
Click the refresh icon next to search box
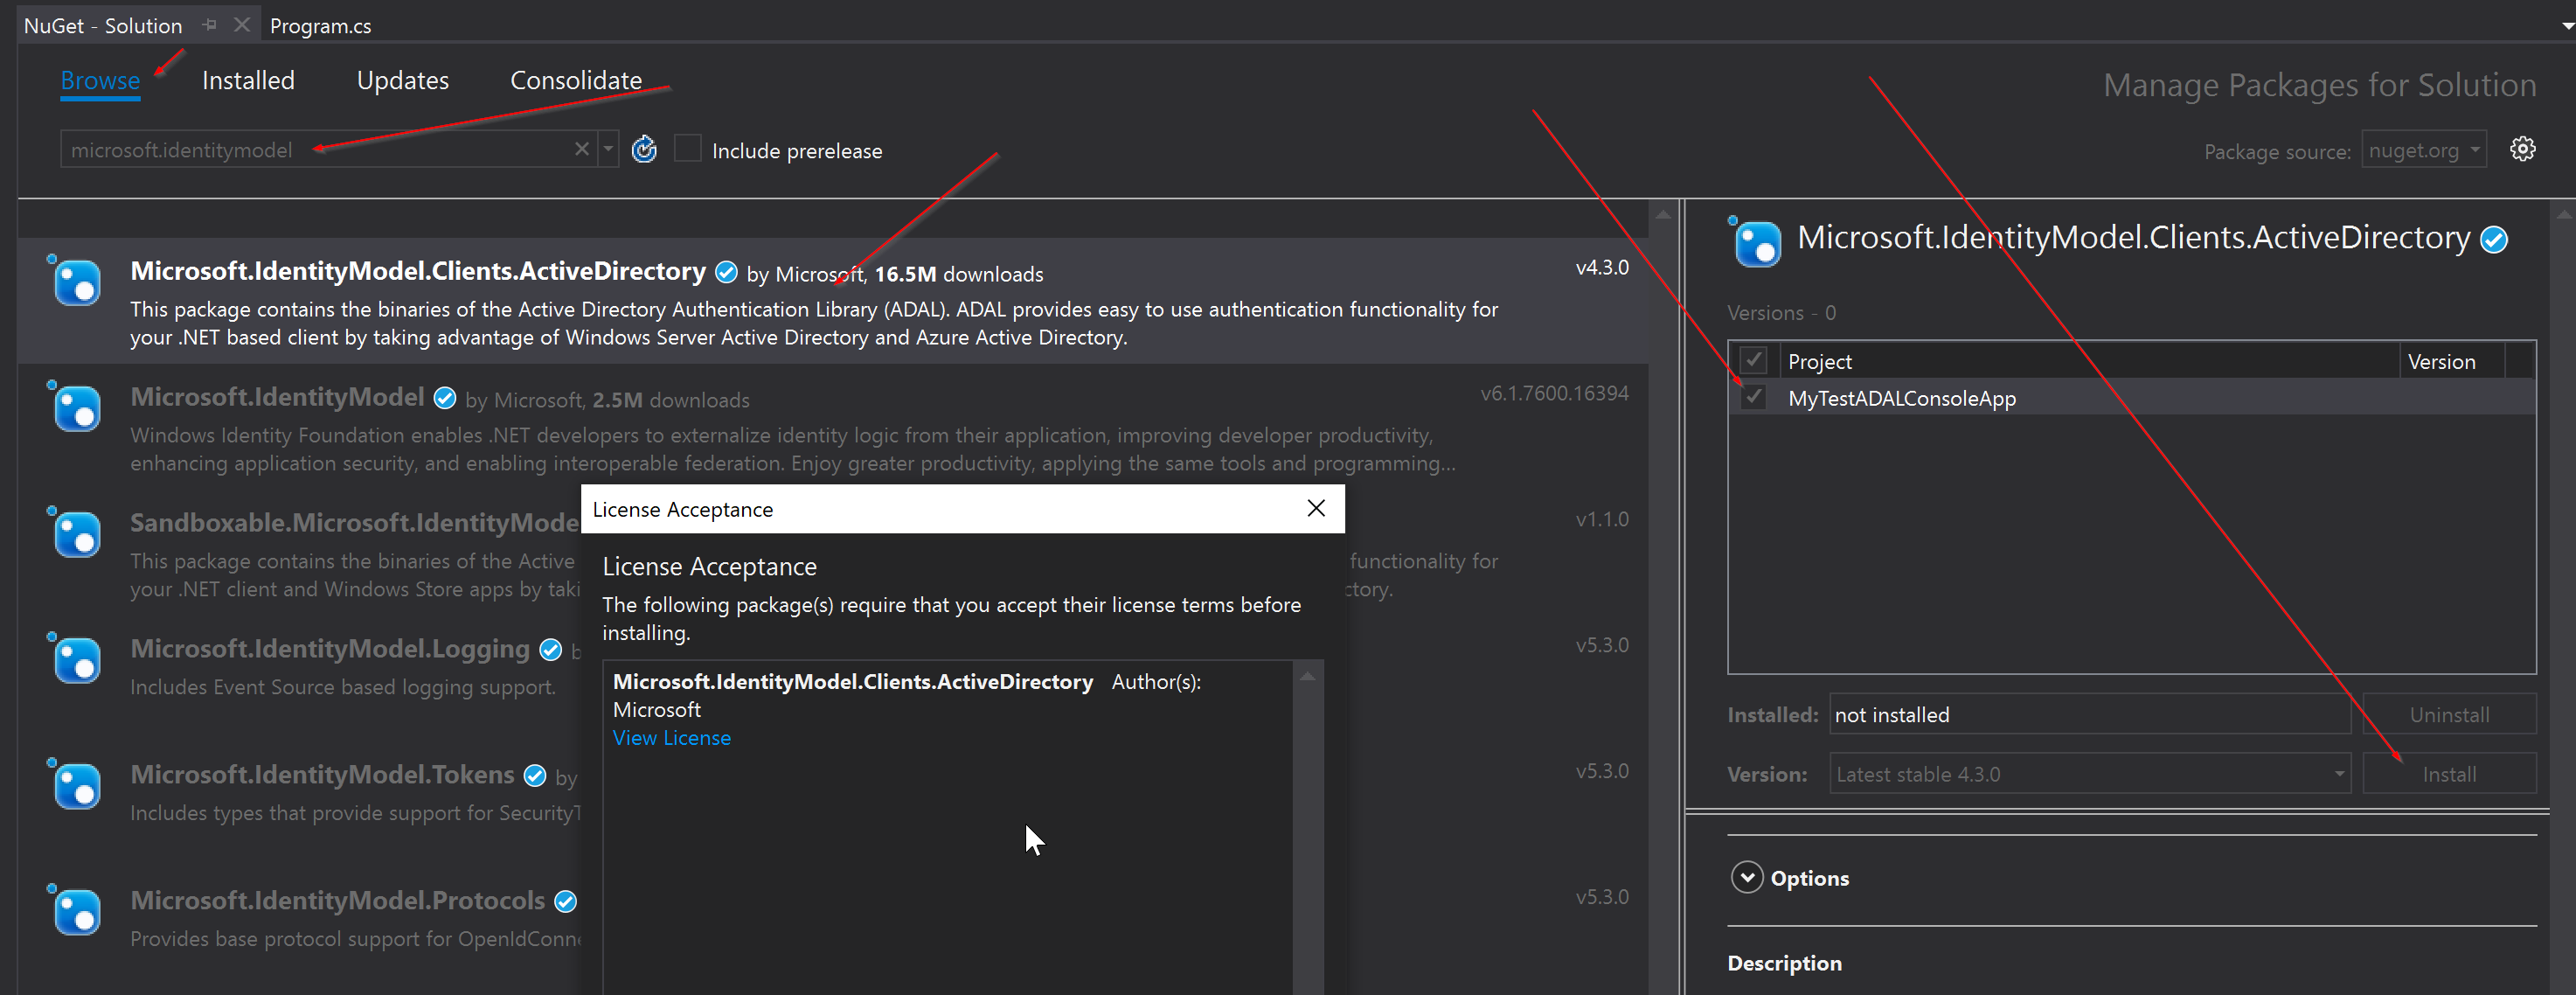(645, 150)
